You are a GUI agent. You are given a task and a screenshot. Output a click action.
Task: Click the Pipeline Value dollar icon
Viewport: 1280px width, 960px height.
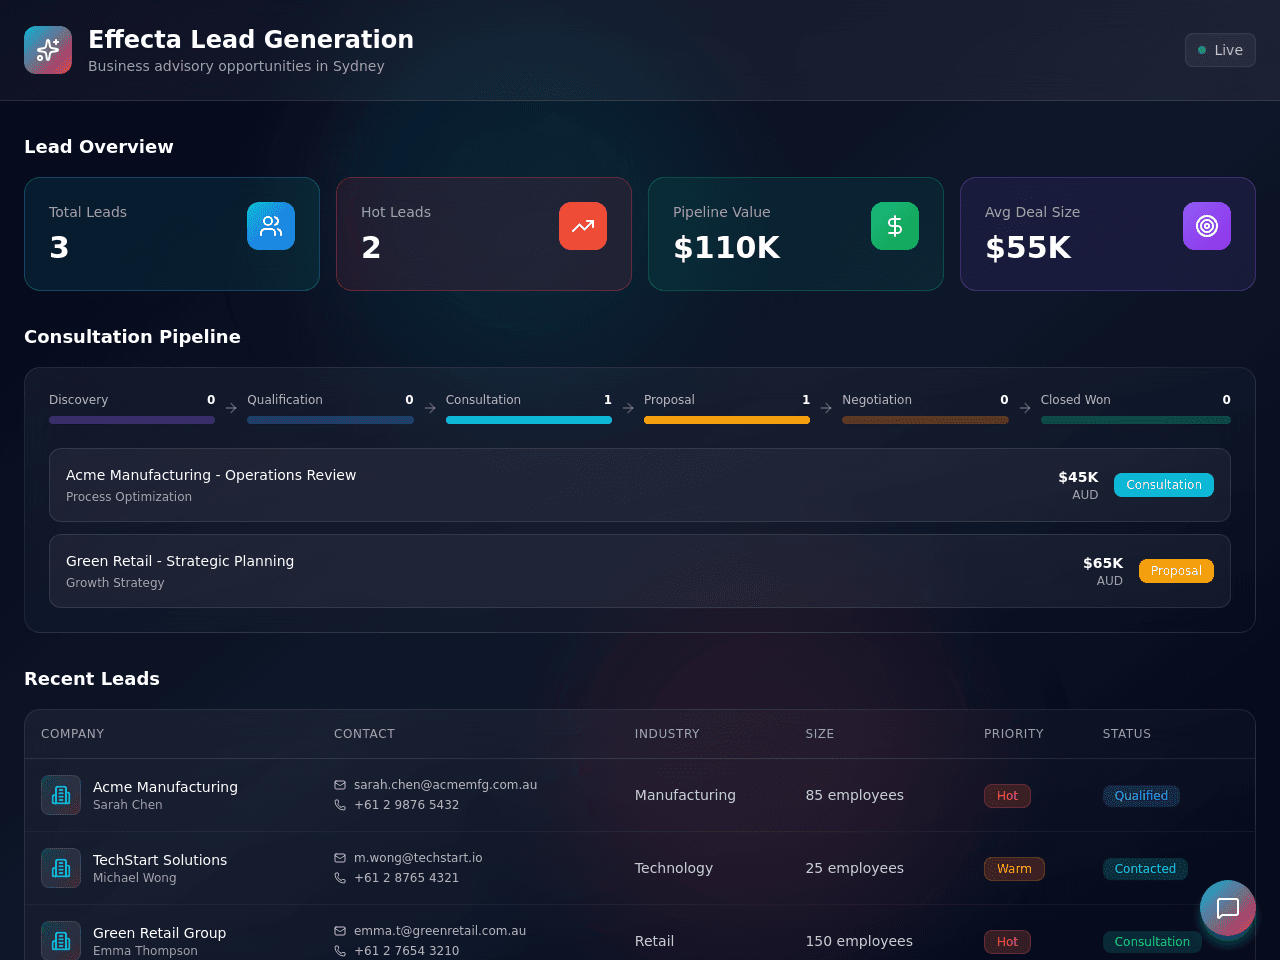pyautogui.click(x=895, y=226)
